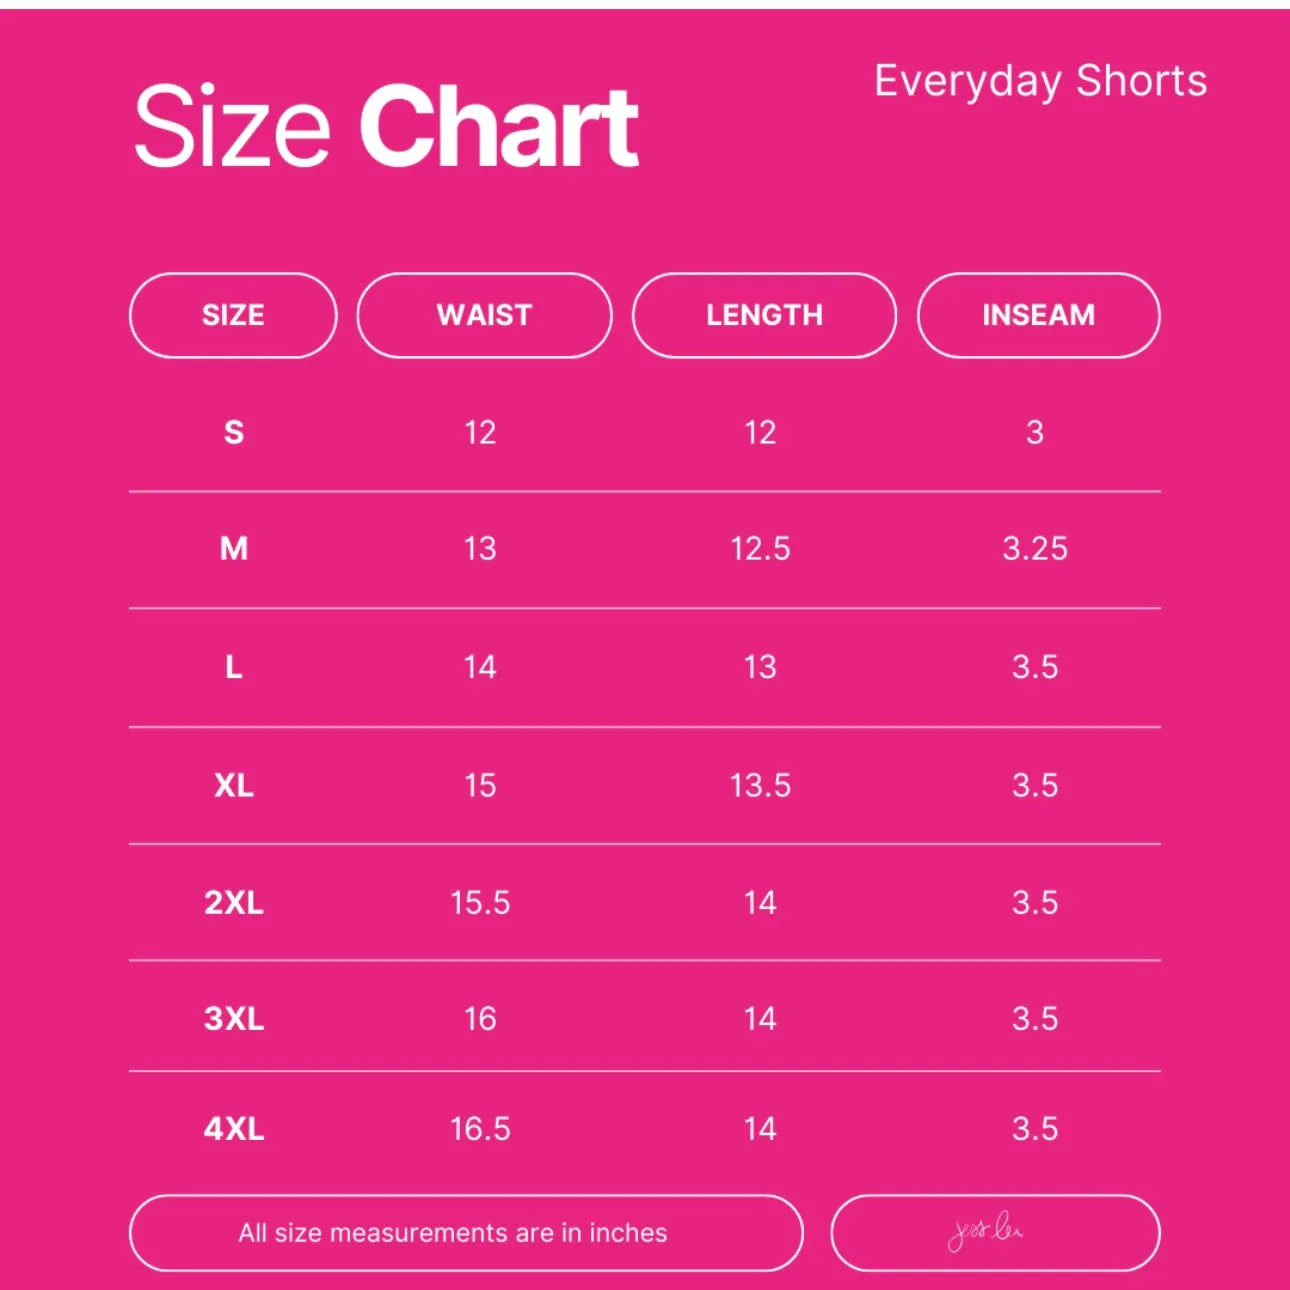
Task: Select the L size row label
Action: pos(234,666)
